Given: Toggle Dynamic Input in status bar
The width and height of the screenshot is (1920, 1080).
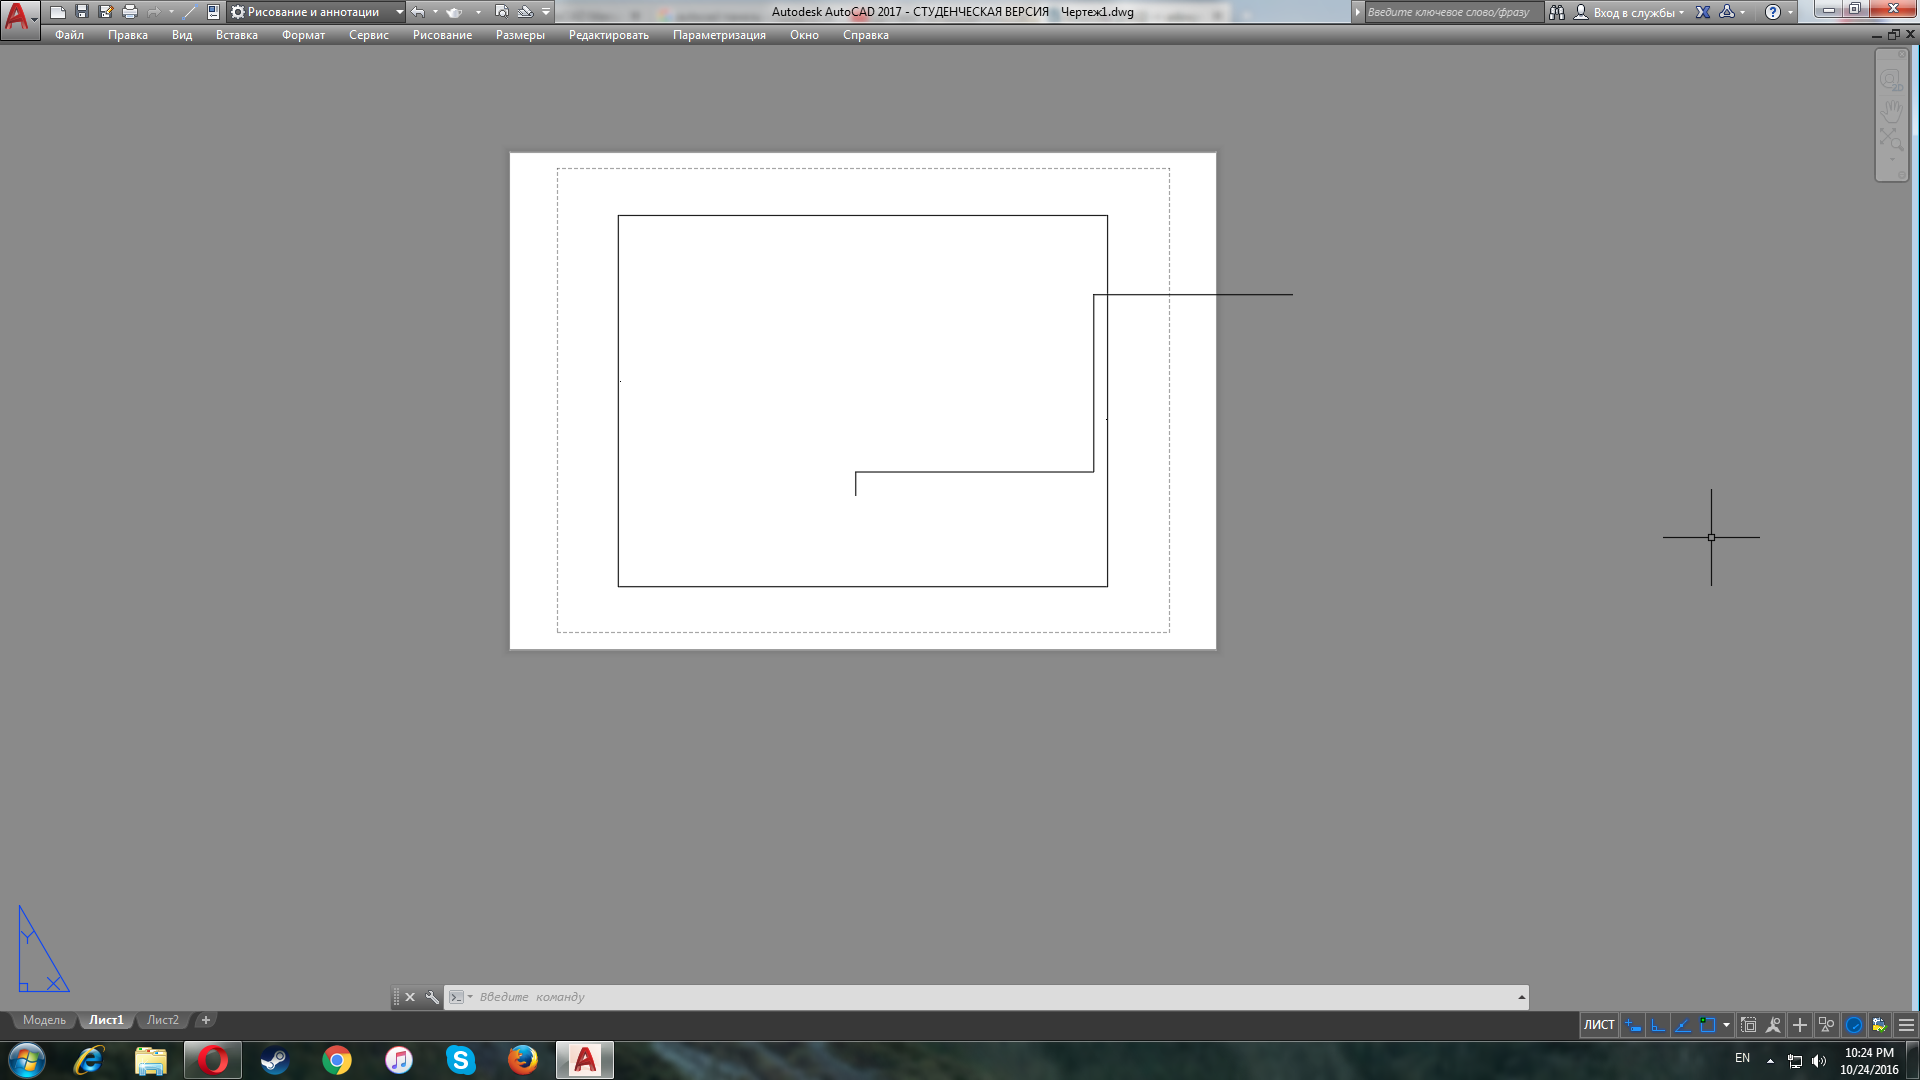Looking at the screenshot, I should pyautogui.click(x=1633, y=1025).
